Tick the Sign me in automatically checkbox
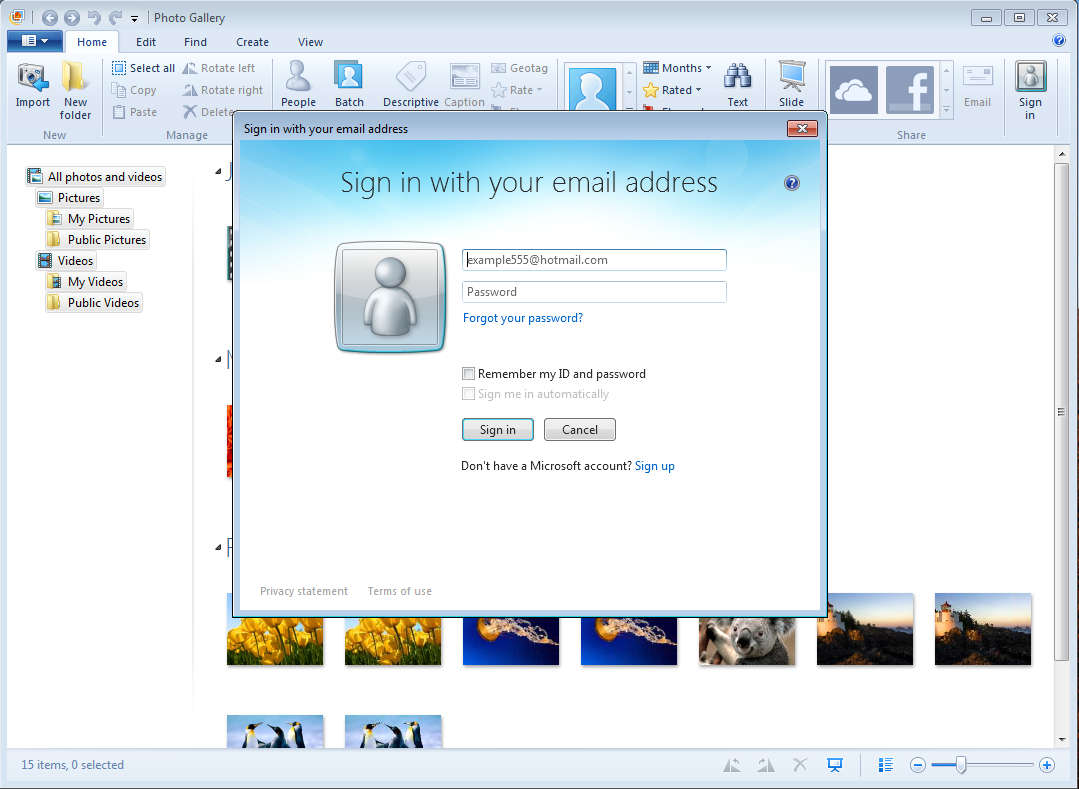The height and width of the screenshot is (789, 1079). click(x=468, y=394)
